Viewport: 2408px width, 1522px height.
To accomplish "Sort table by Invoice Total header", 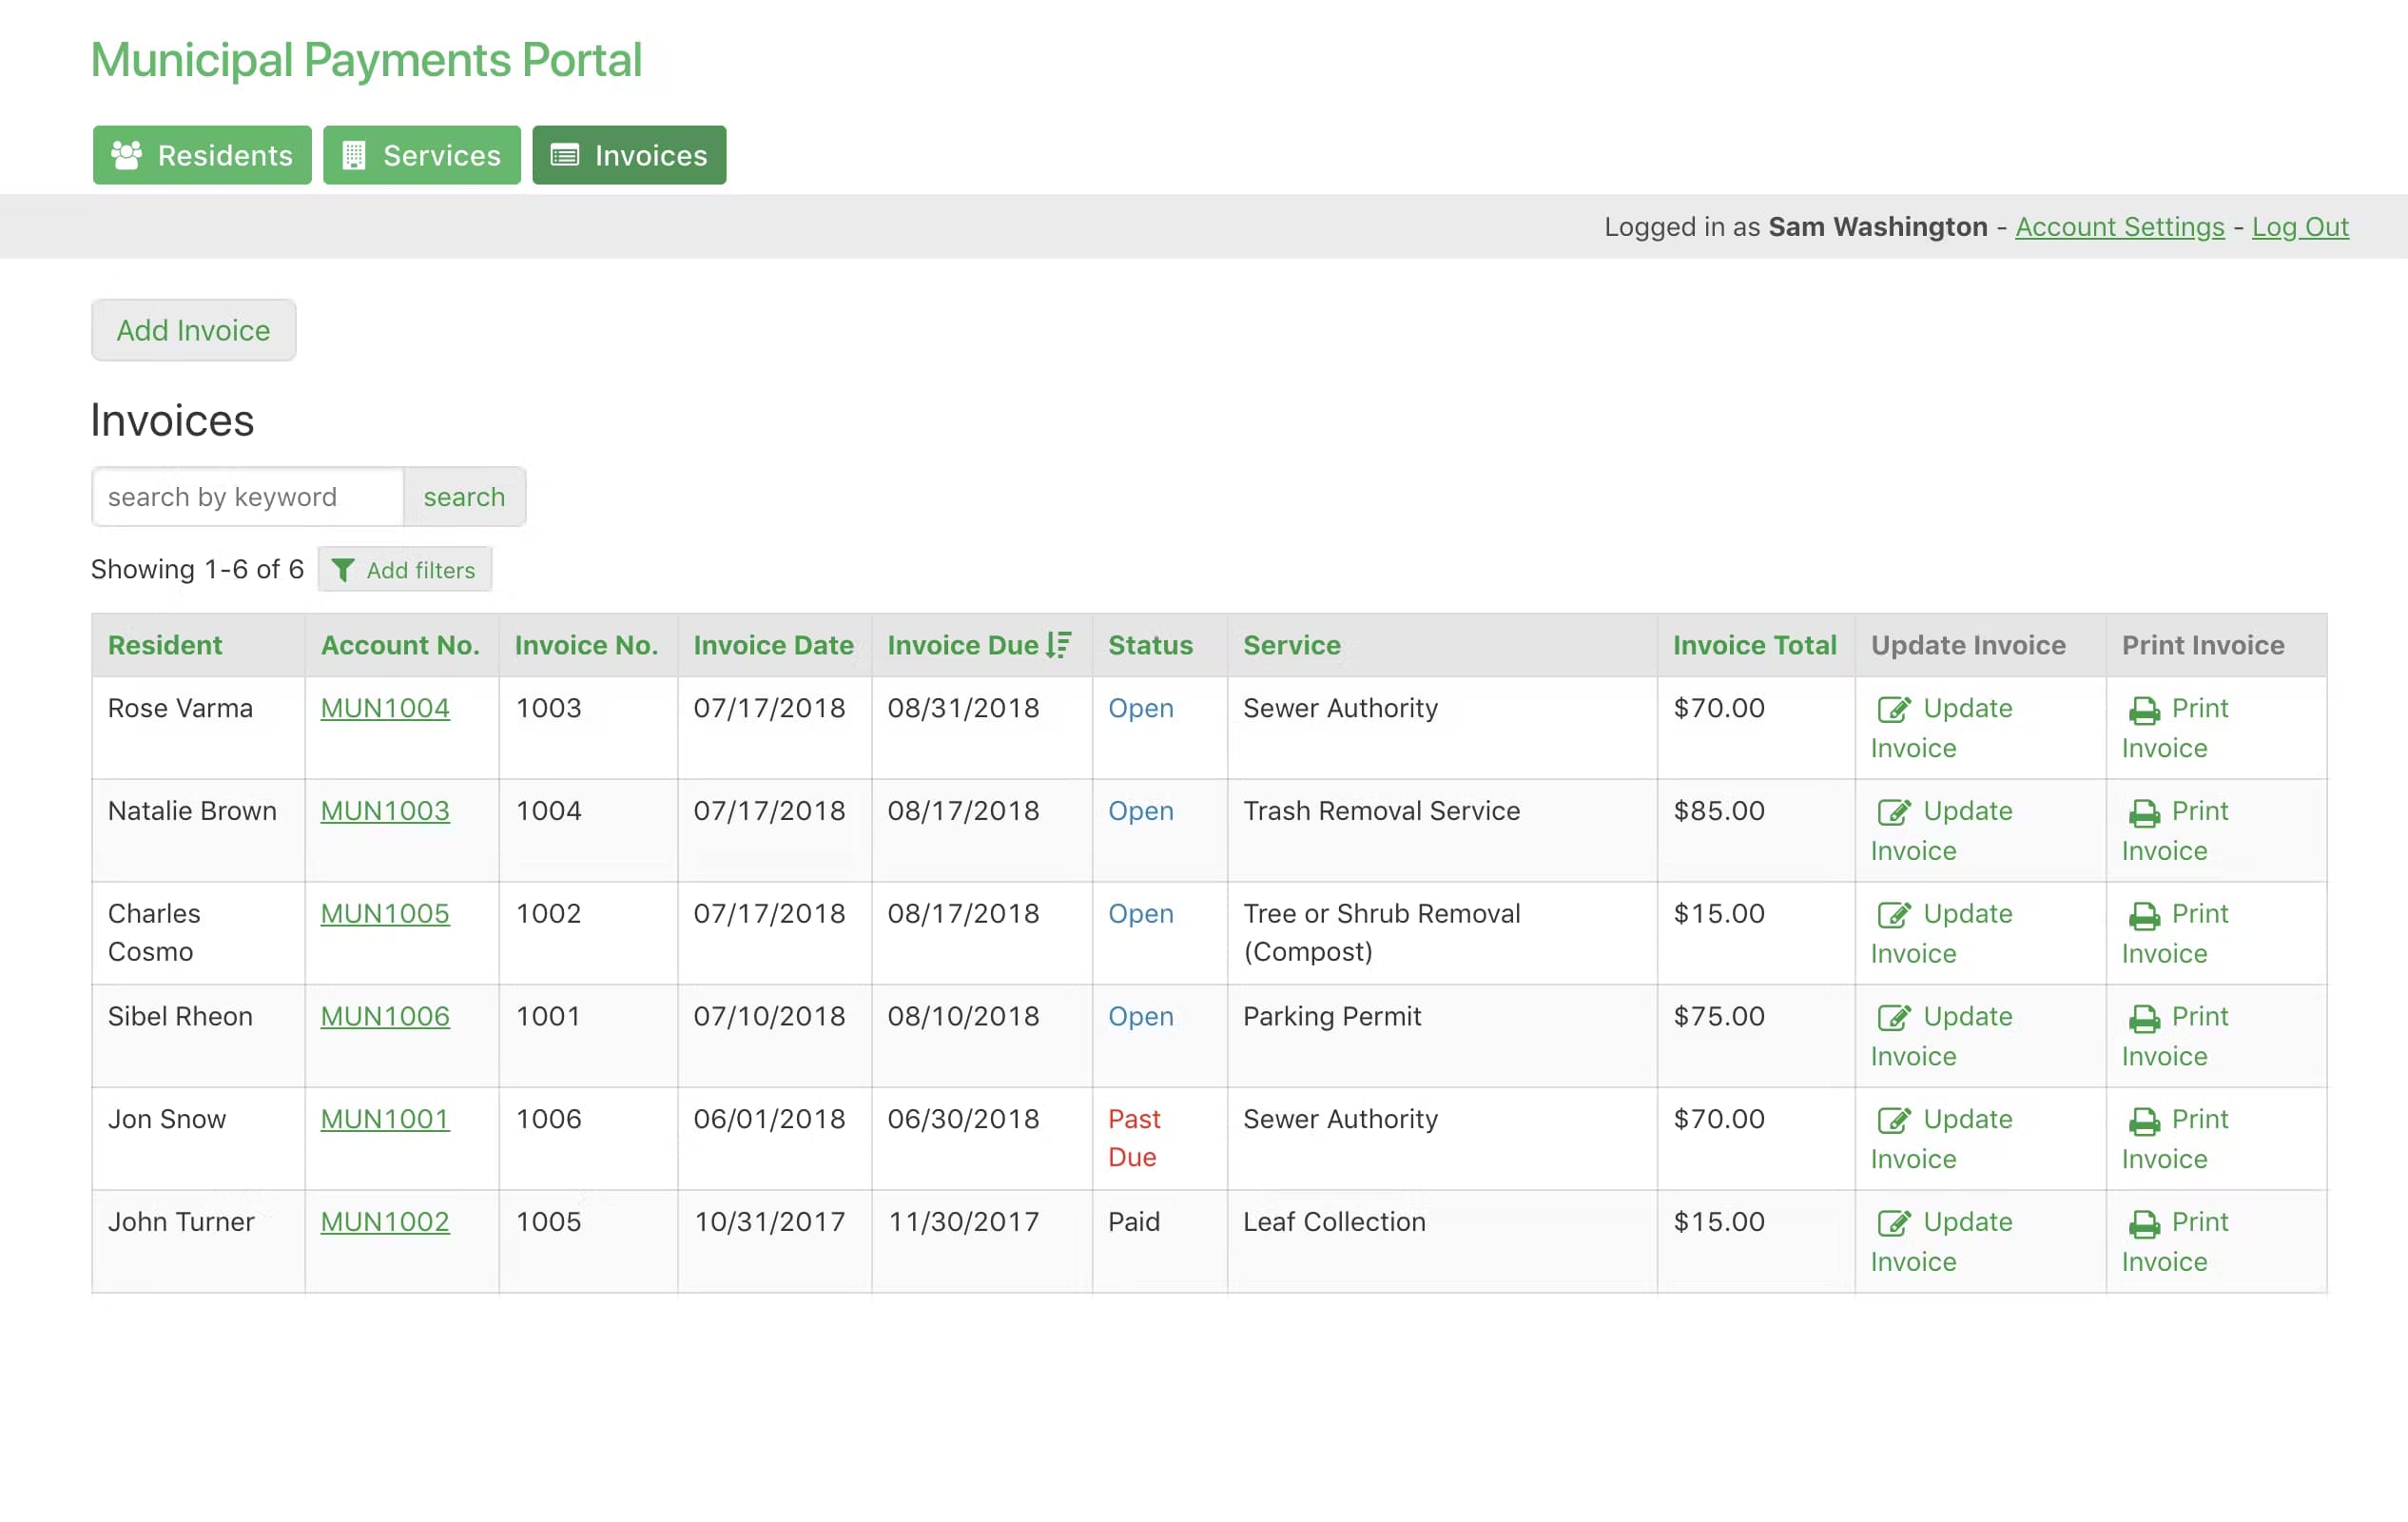I will (1754, 645).
